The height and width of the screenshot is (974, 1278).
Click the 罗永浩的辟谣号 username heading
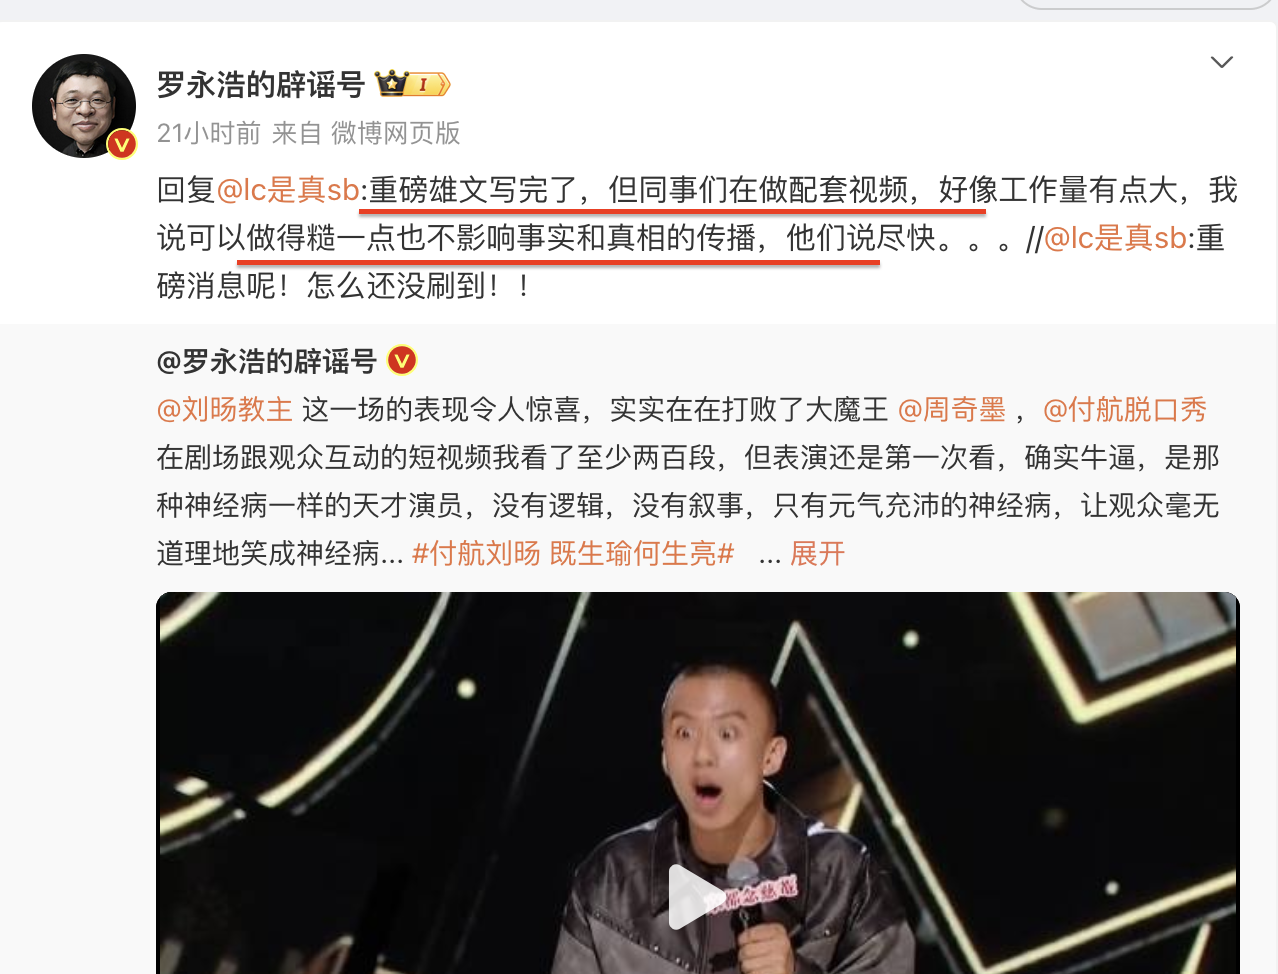point(260,85)
